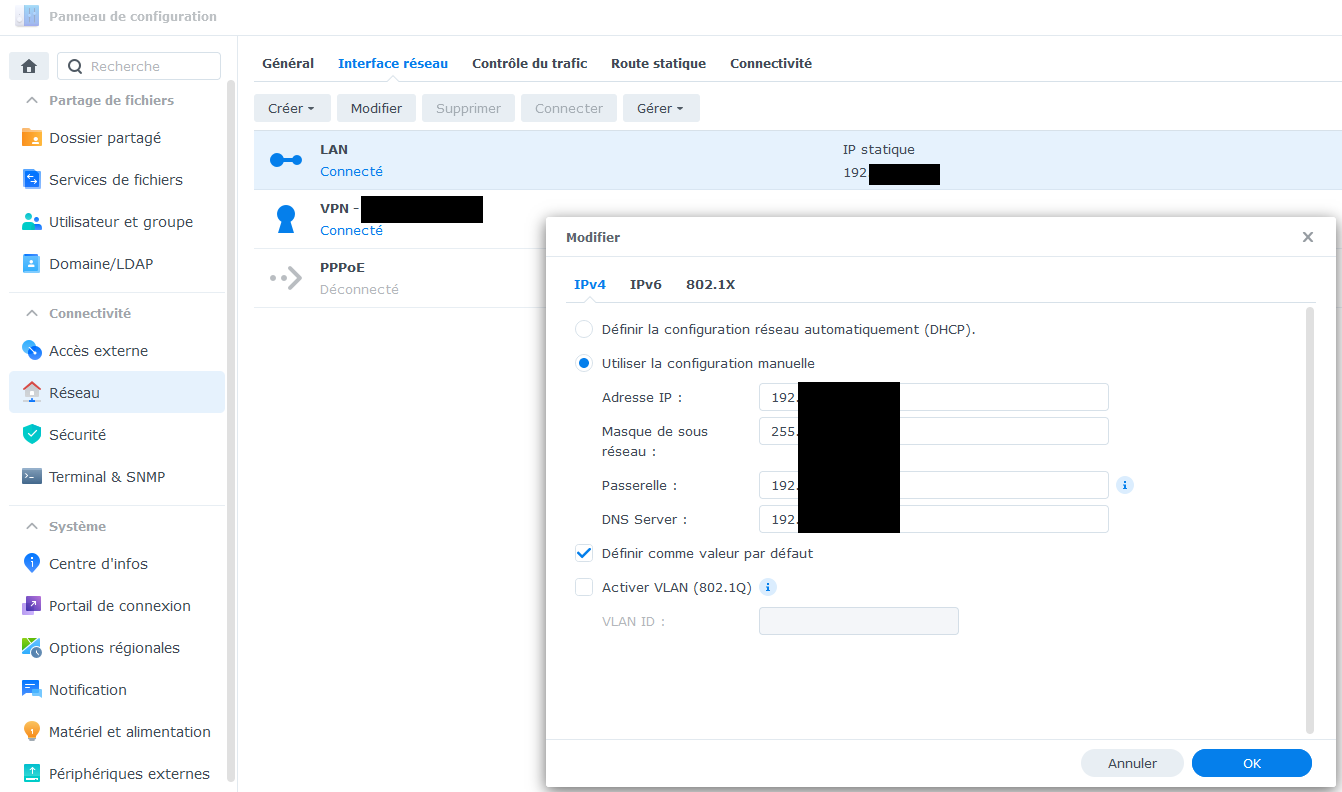Click info icon beside Activer VLAN
This screenshot has width=1342, height=792.
pyautogui.click(x=768, y=587)
